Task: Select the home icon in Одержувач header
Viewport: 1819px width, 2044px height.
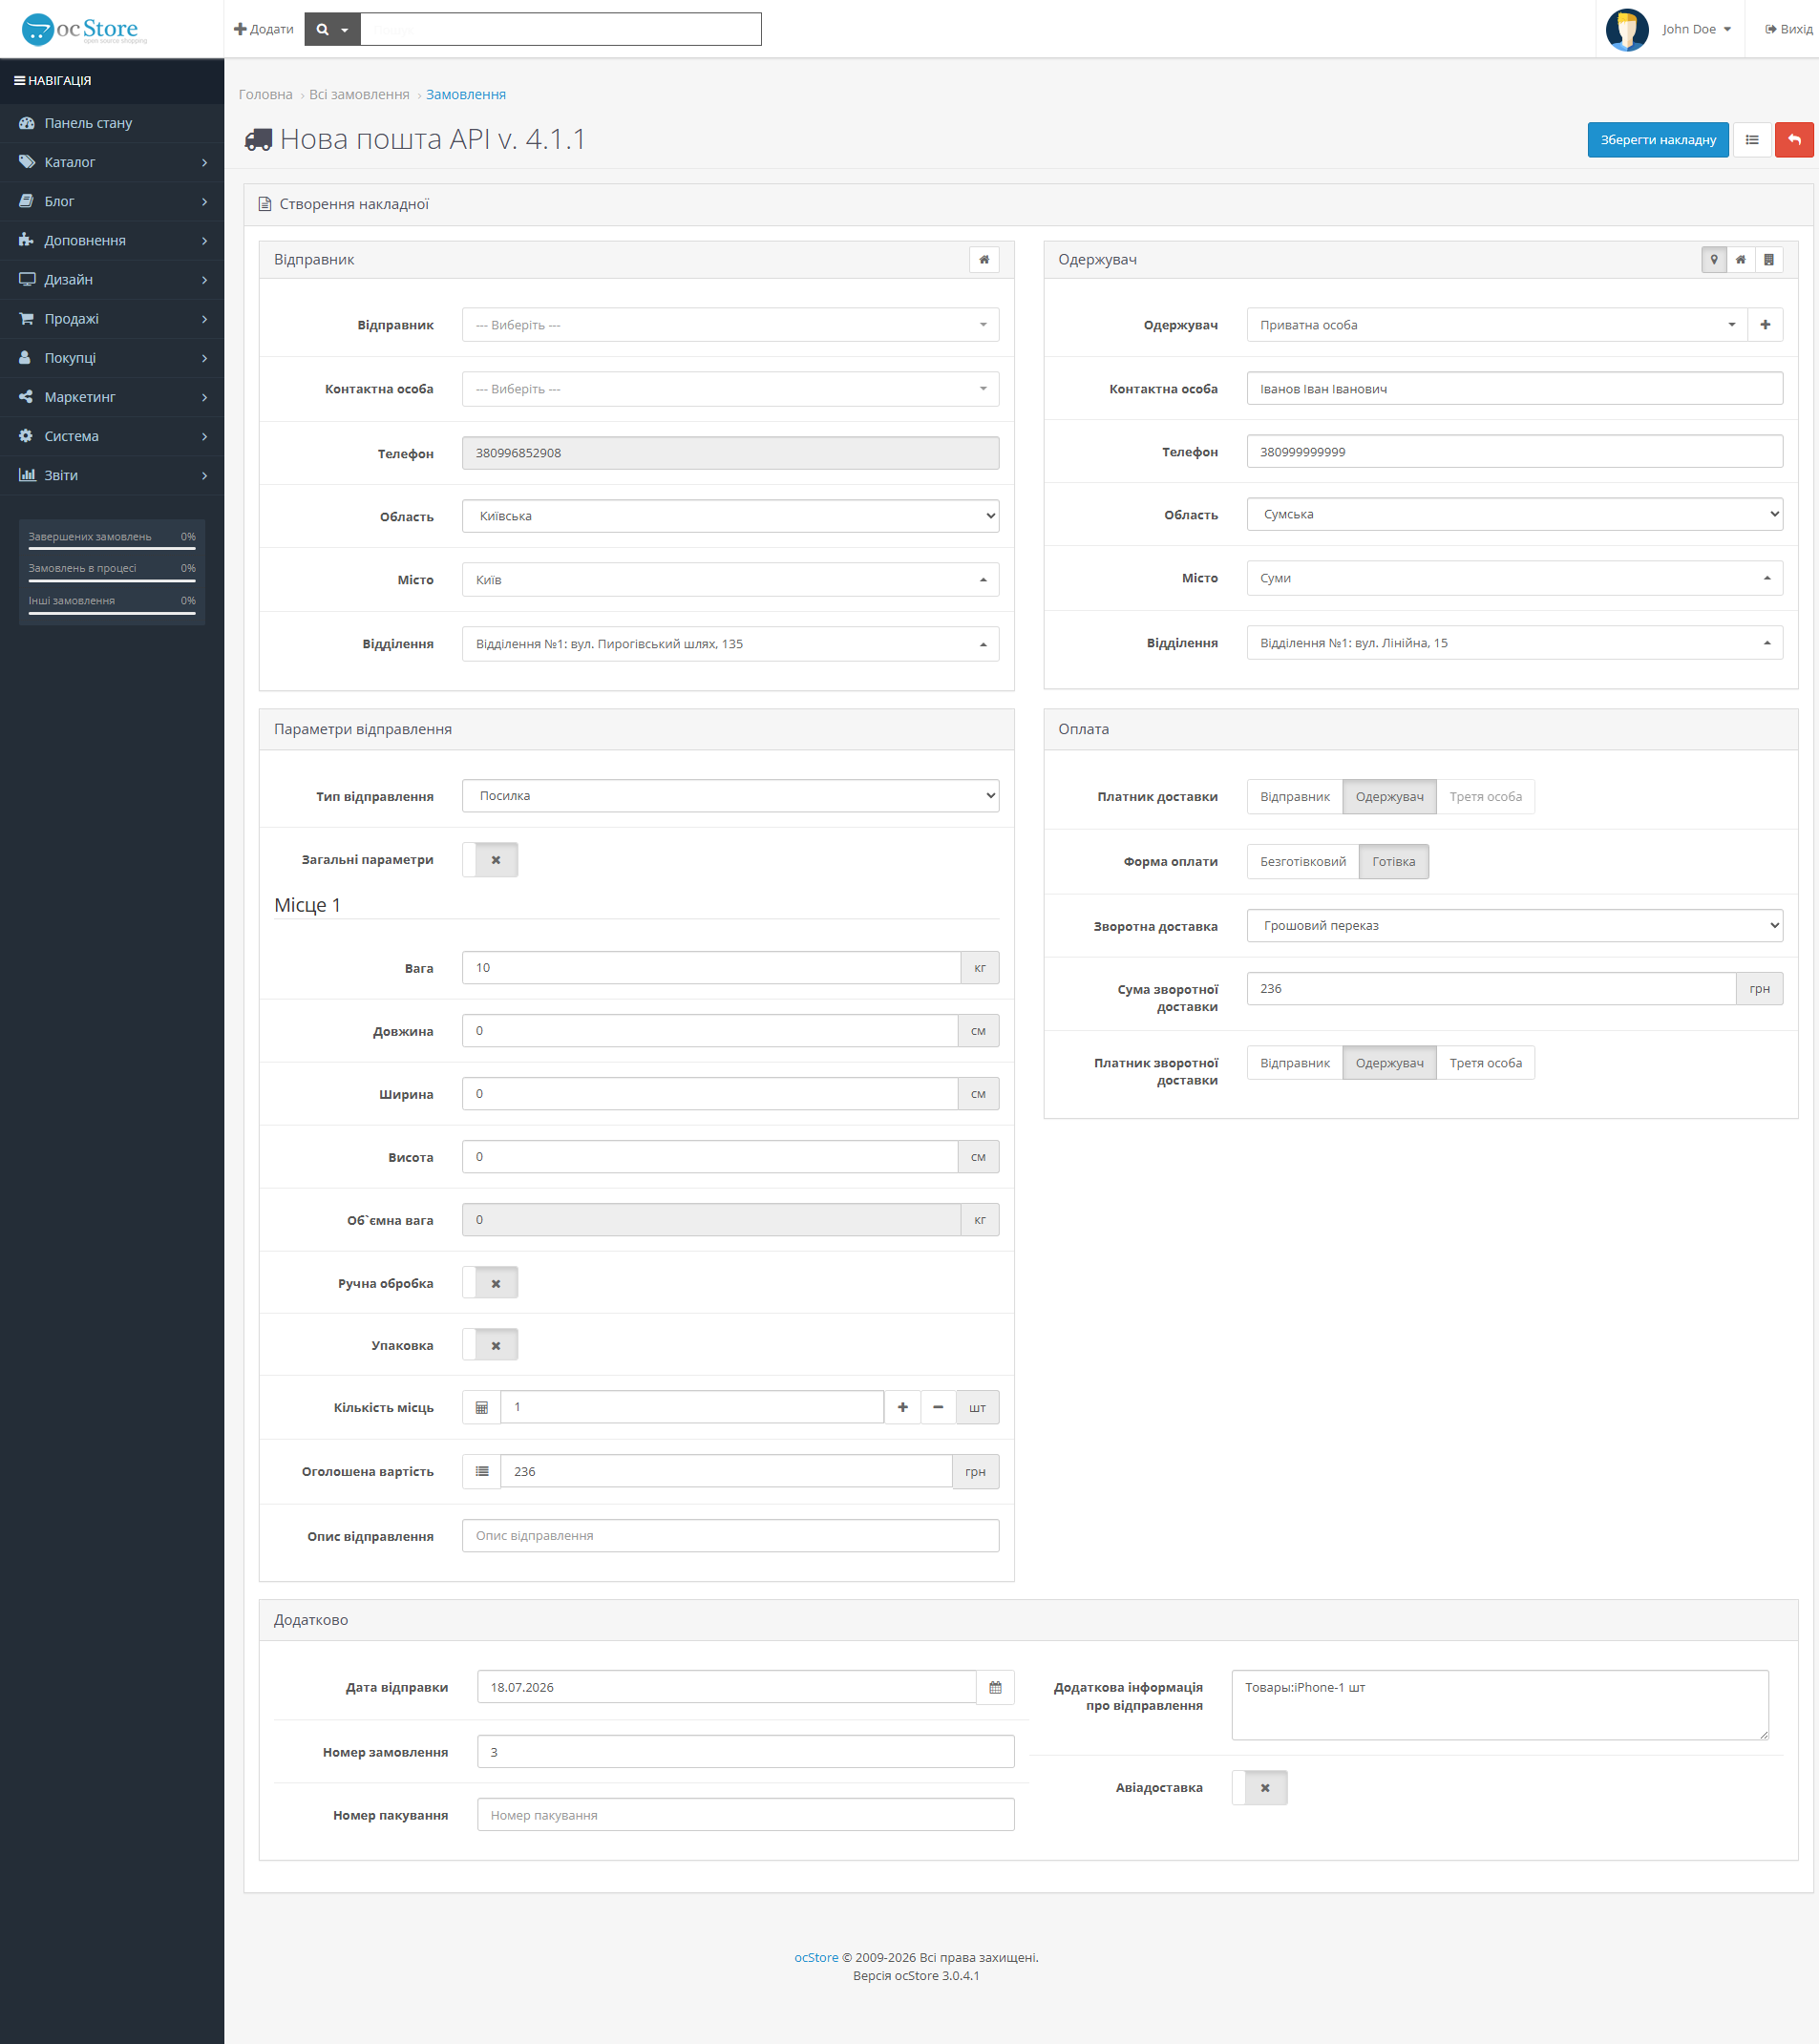Action: [1741, 260]
